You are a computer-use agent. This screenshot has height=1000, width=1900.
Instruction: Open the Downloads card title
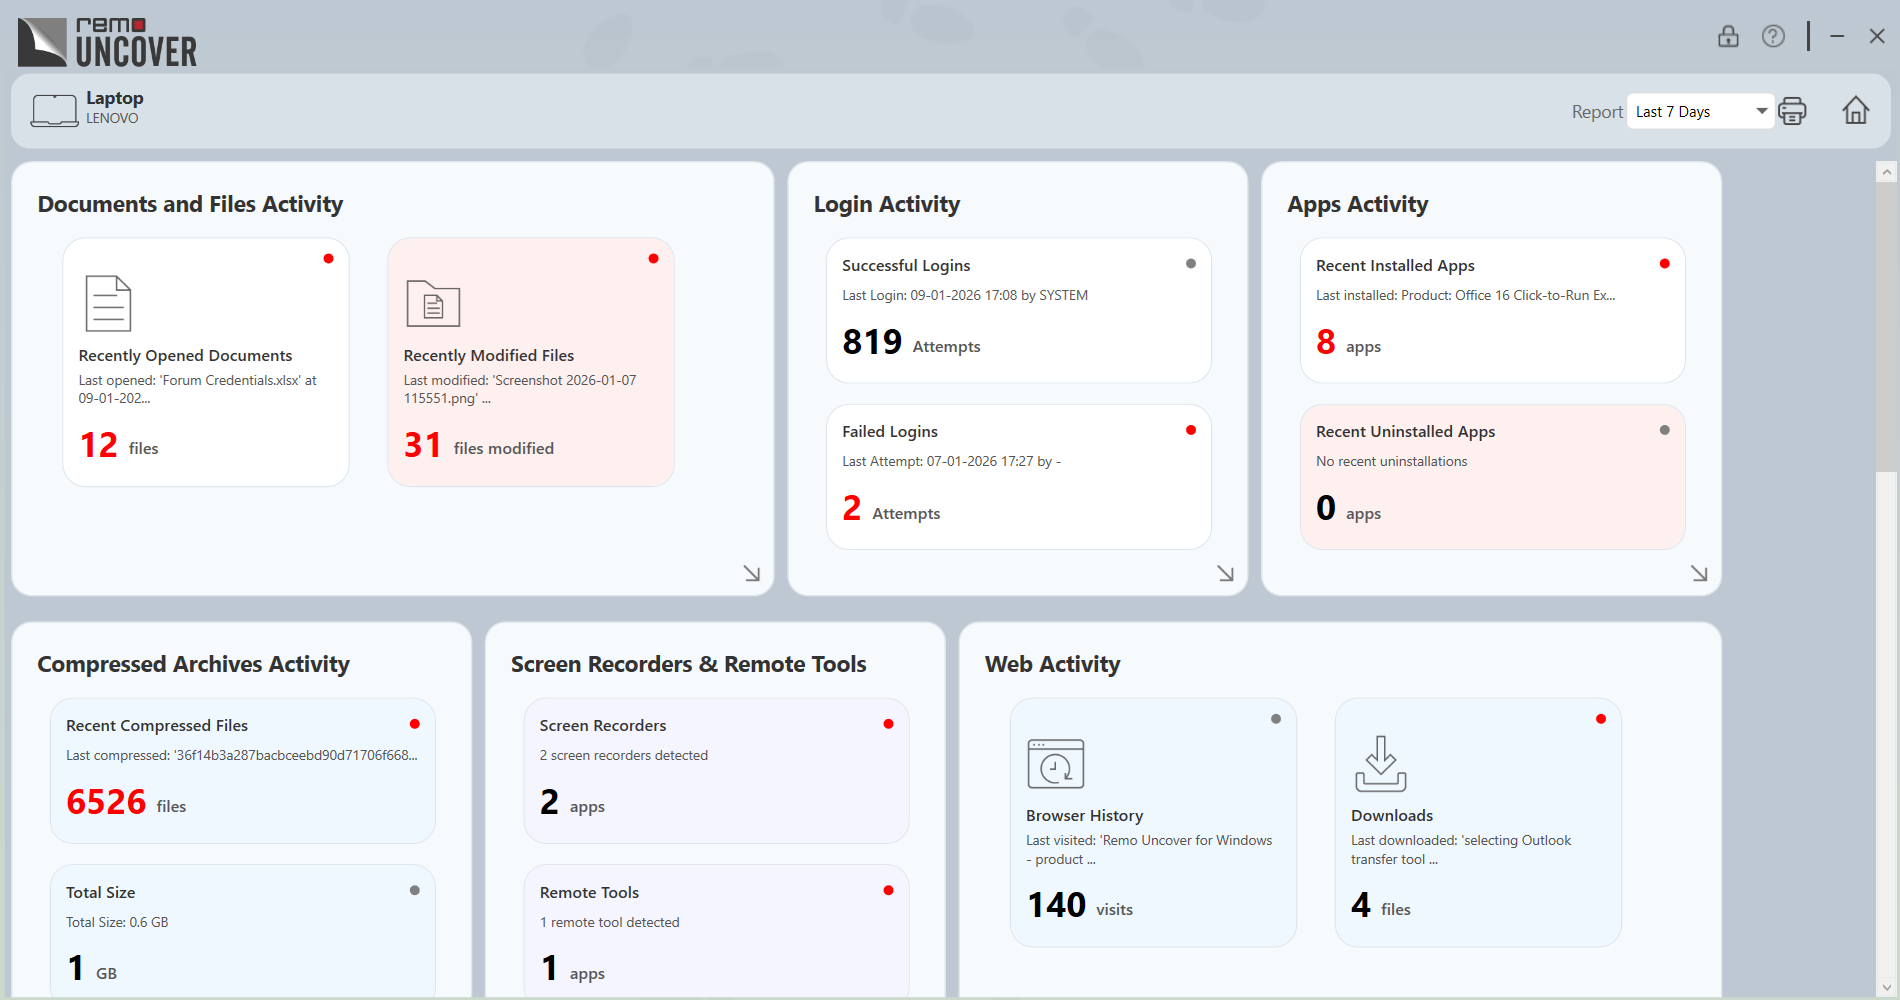1392,815
